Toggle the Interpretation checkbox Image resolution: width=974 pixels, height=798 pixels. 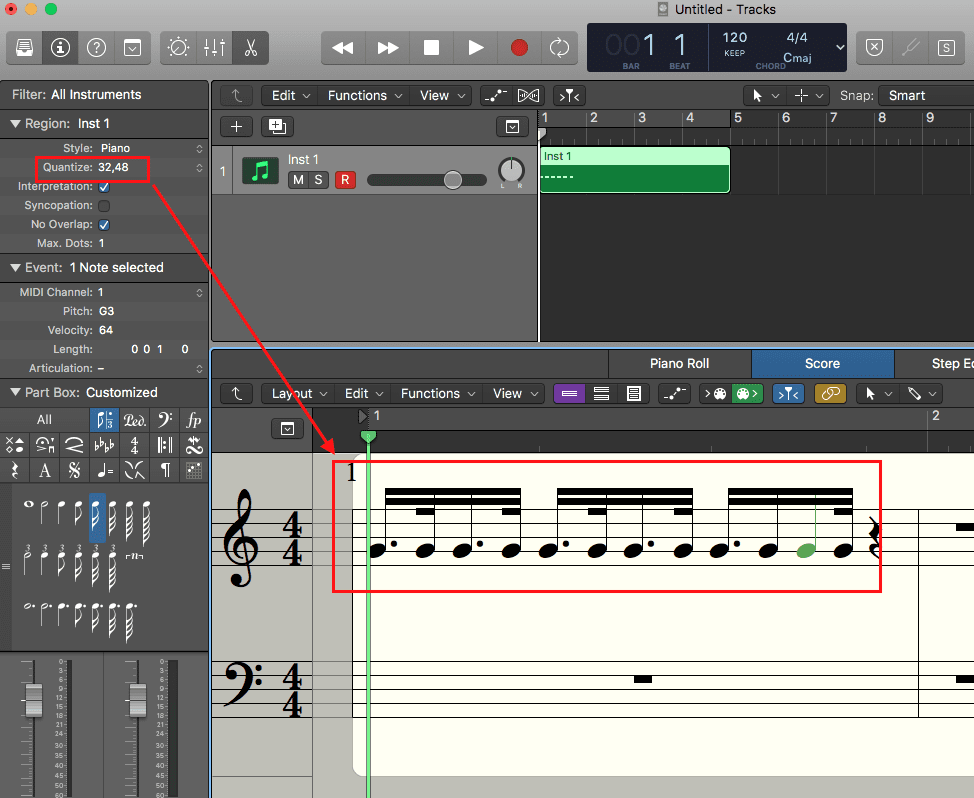click(104, 187)
